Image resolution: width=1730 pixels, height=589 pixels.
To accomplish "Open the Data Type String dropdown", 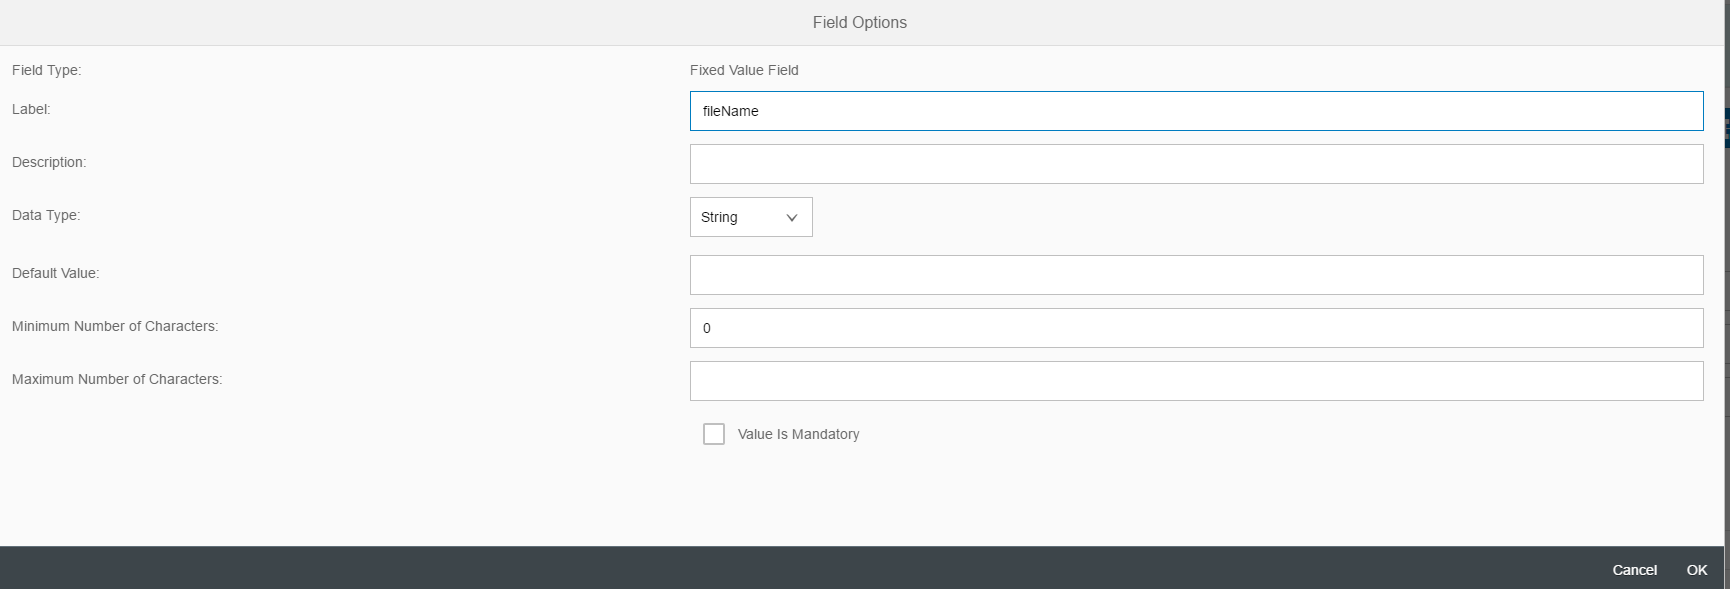I will [751, 217].
